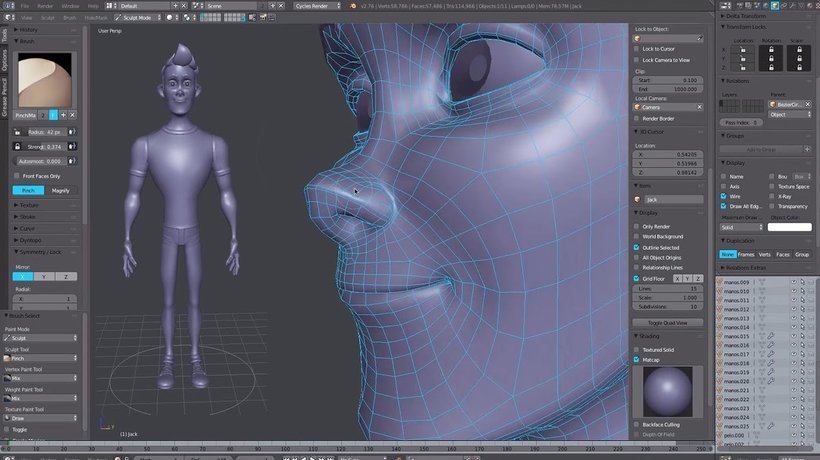This screenshot has width=820, height=460.
Task: Click the brush preview thumbnail
Action: coord(45,80)
